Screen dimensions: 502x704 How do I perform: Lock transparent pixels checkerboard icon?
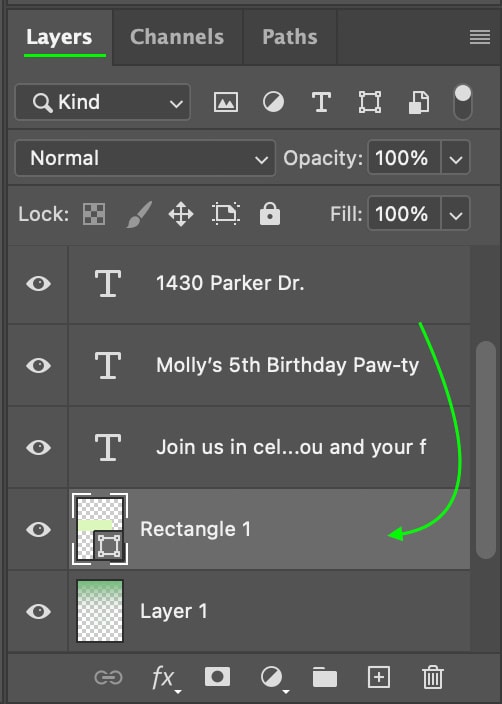94,214
